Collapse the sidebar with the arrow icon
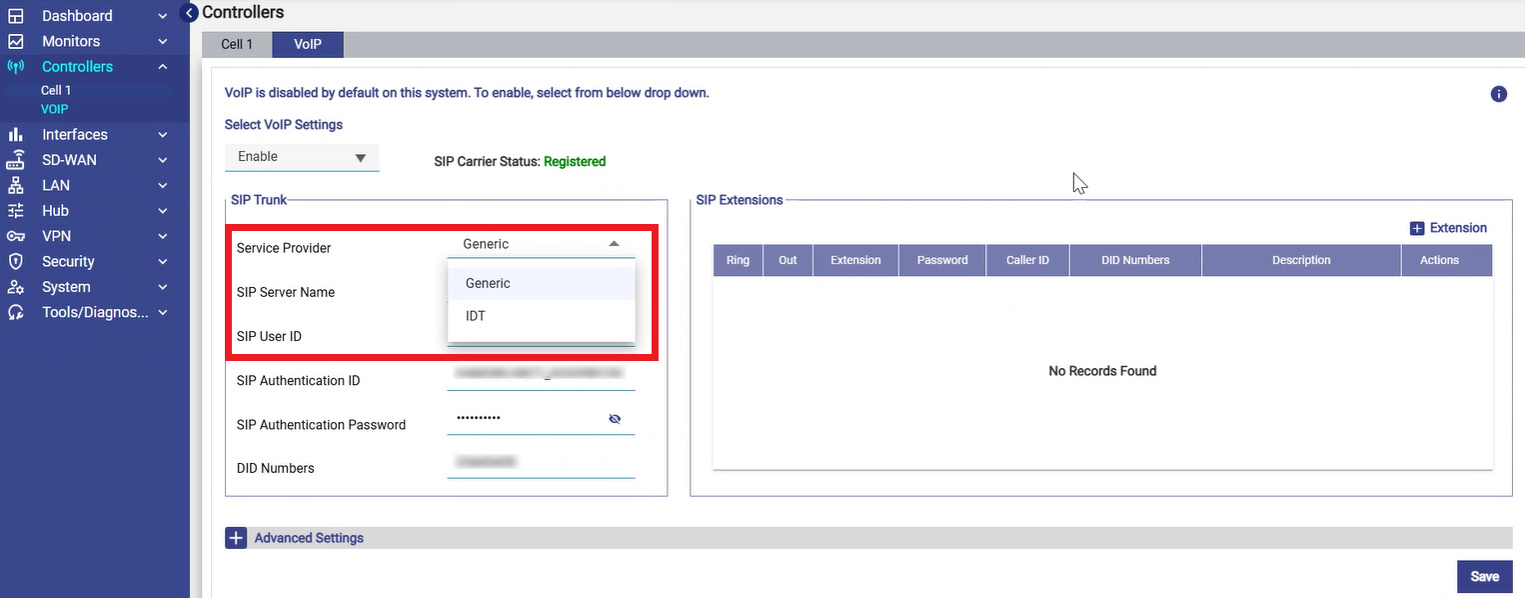This screenshot has width=1525, height=598. pos(189,13)
